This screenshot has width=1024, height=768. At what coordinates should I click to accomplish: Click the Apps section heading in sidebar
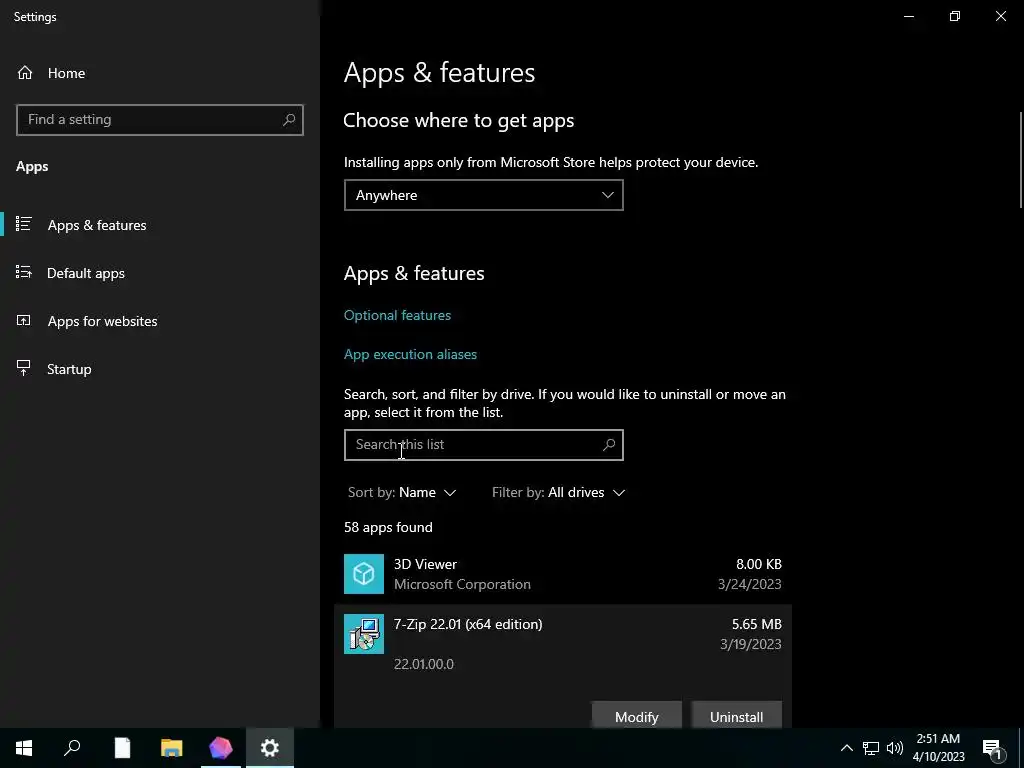click(32, 167)
